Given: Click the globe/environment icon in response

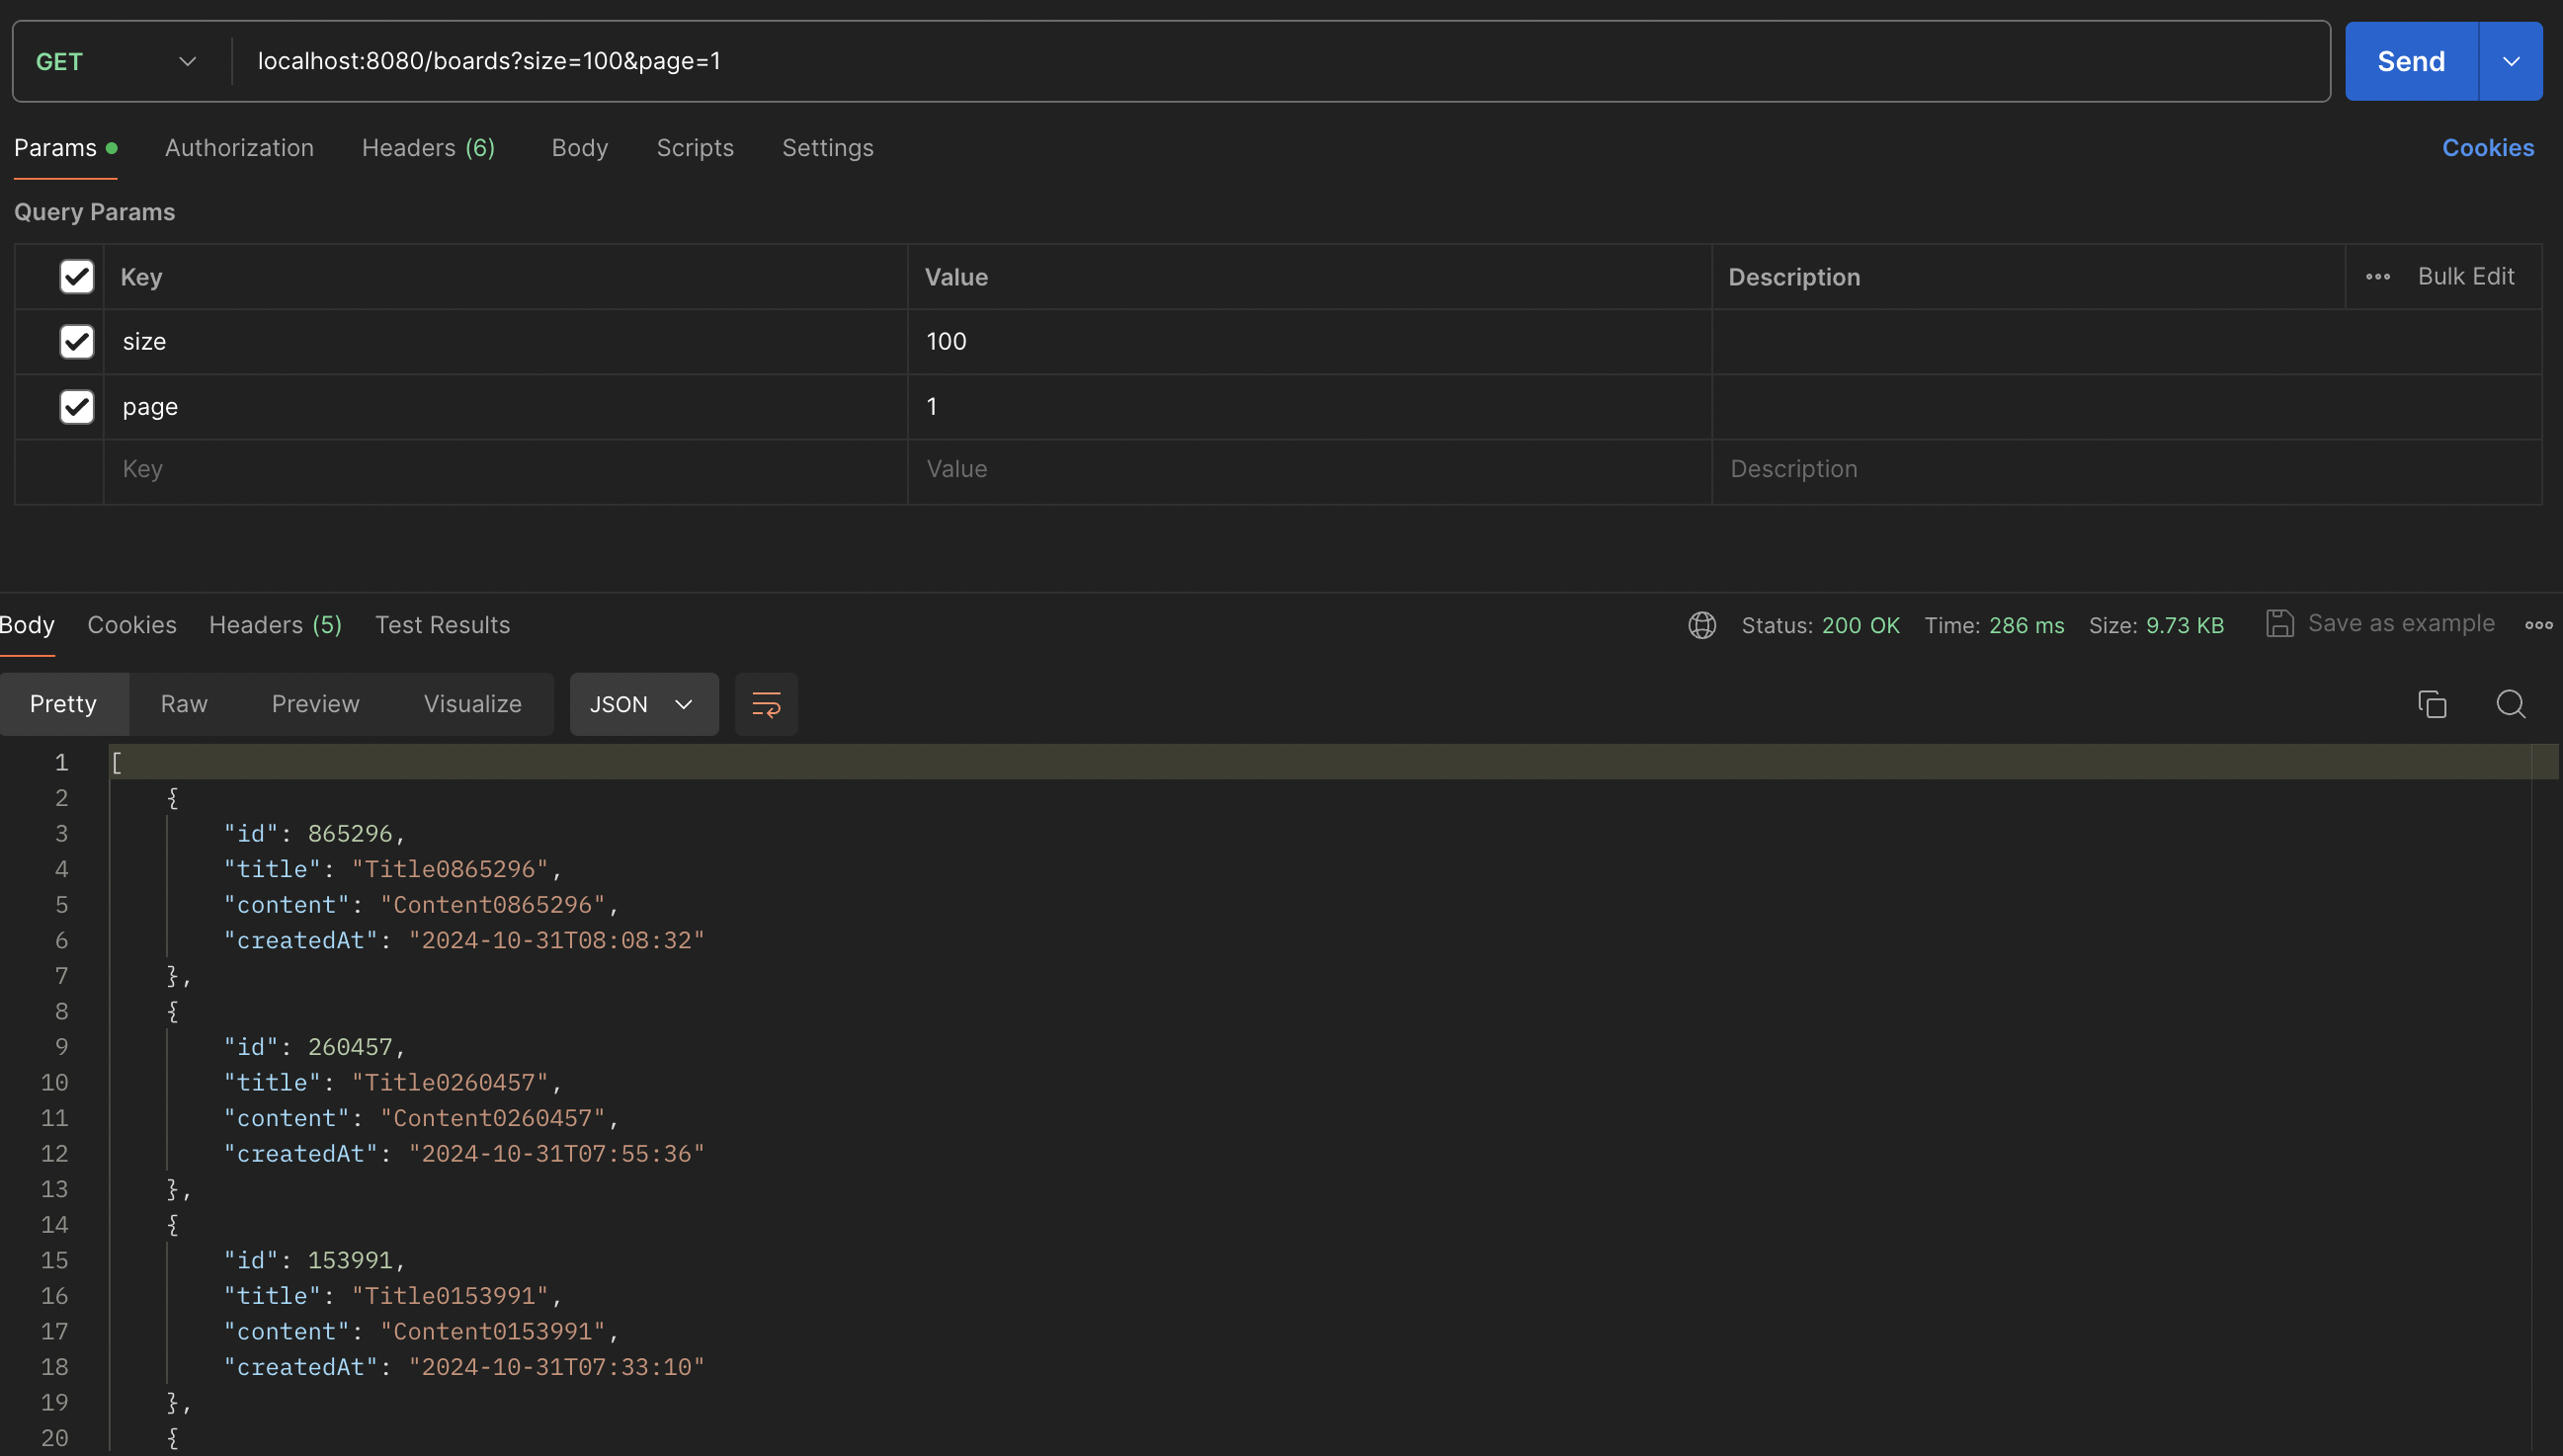Looking at the screenshot, I should coord(1698,625).
